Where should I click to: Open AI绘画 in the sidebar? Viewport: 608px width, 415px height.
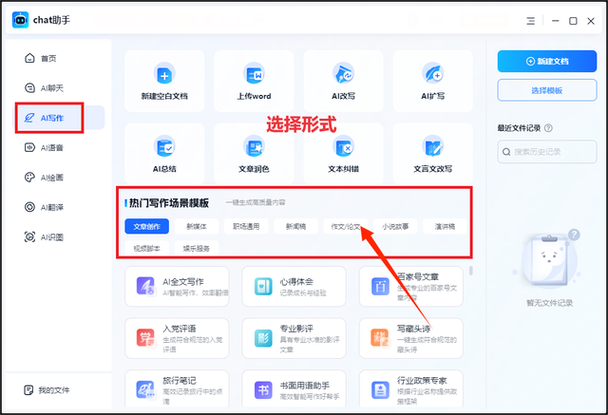[x=44, y=177]
